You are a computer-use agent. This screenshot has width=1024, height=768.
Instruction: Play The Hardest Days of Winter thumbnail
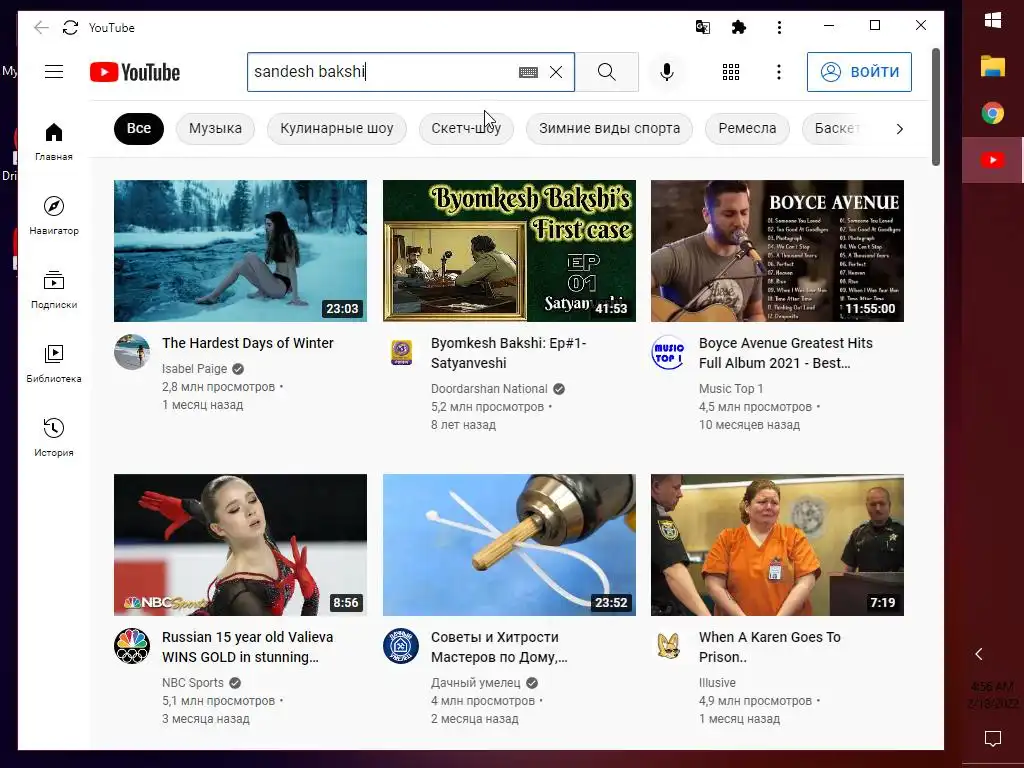click(x=240, y=251)
